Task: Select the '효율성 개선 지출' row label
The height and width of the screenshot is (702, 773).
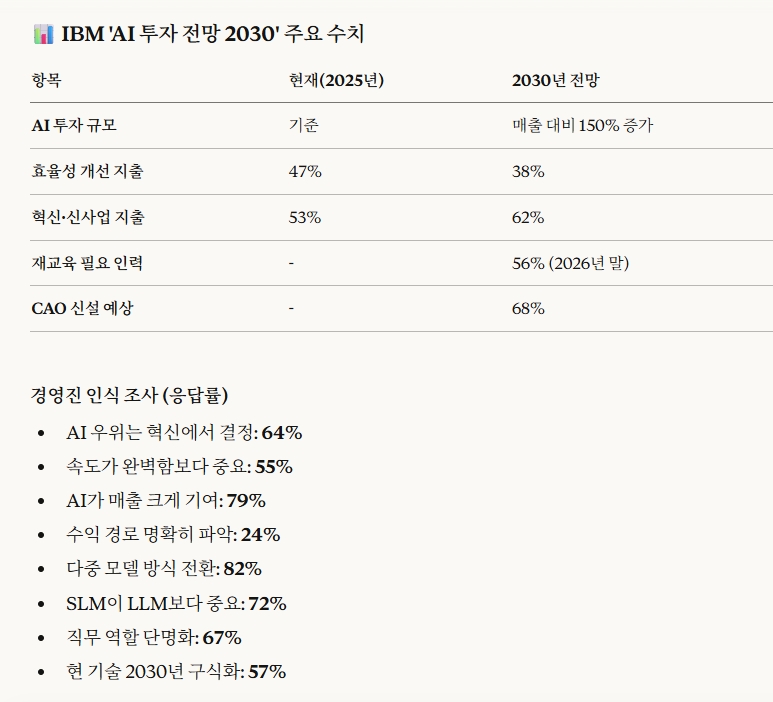Action: click(87, 172)
